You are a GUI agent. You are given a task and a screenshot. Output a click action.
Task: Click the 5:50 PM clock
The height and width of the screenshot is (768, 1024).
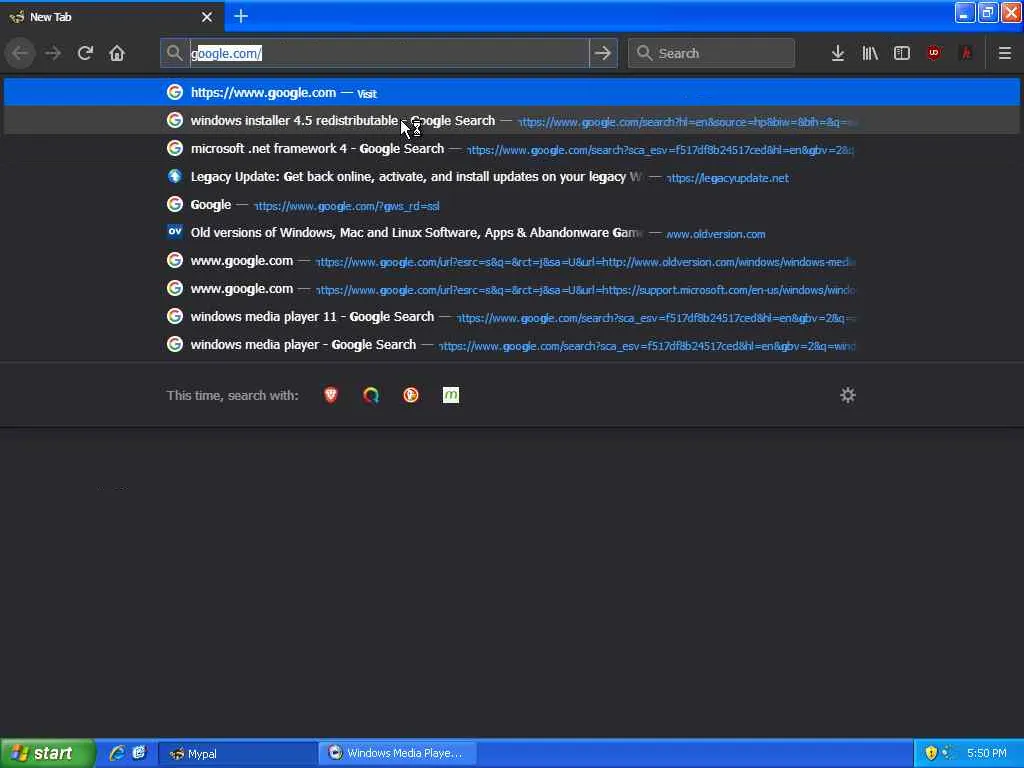coord(987,754)
